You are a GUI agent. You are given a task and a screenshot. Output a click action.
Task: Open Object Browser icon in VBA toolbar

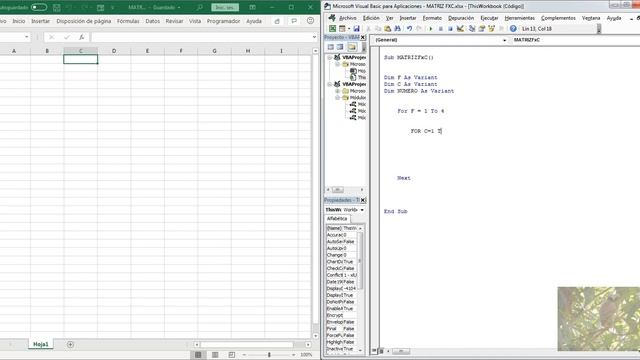pos(491,29)
